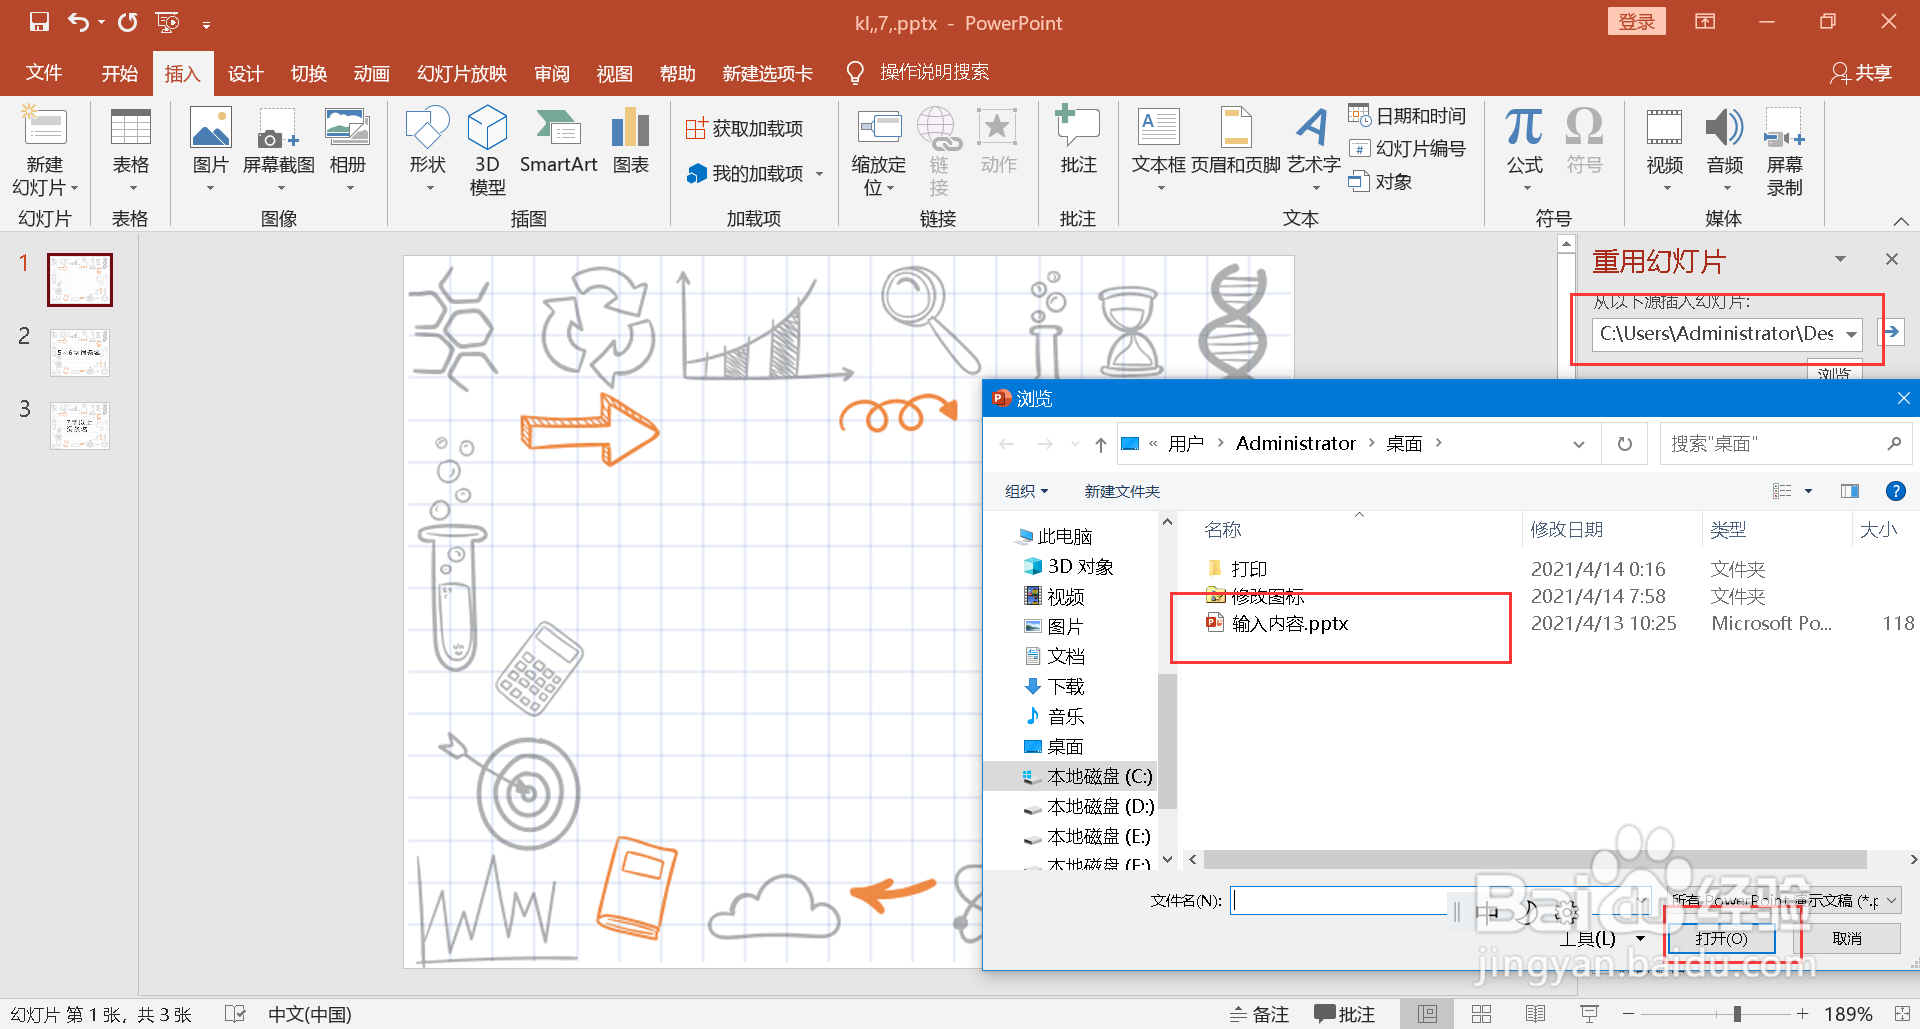The image size is (1920, 1029).
Task: Insert a SmartArt graphic
Action: pyautogui.click(x=558, y=142)
